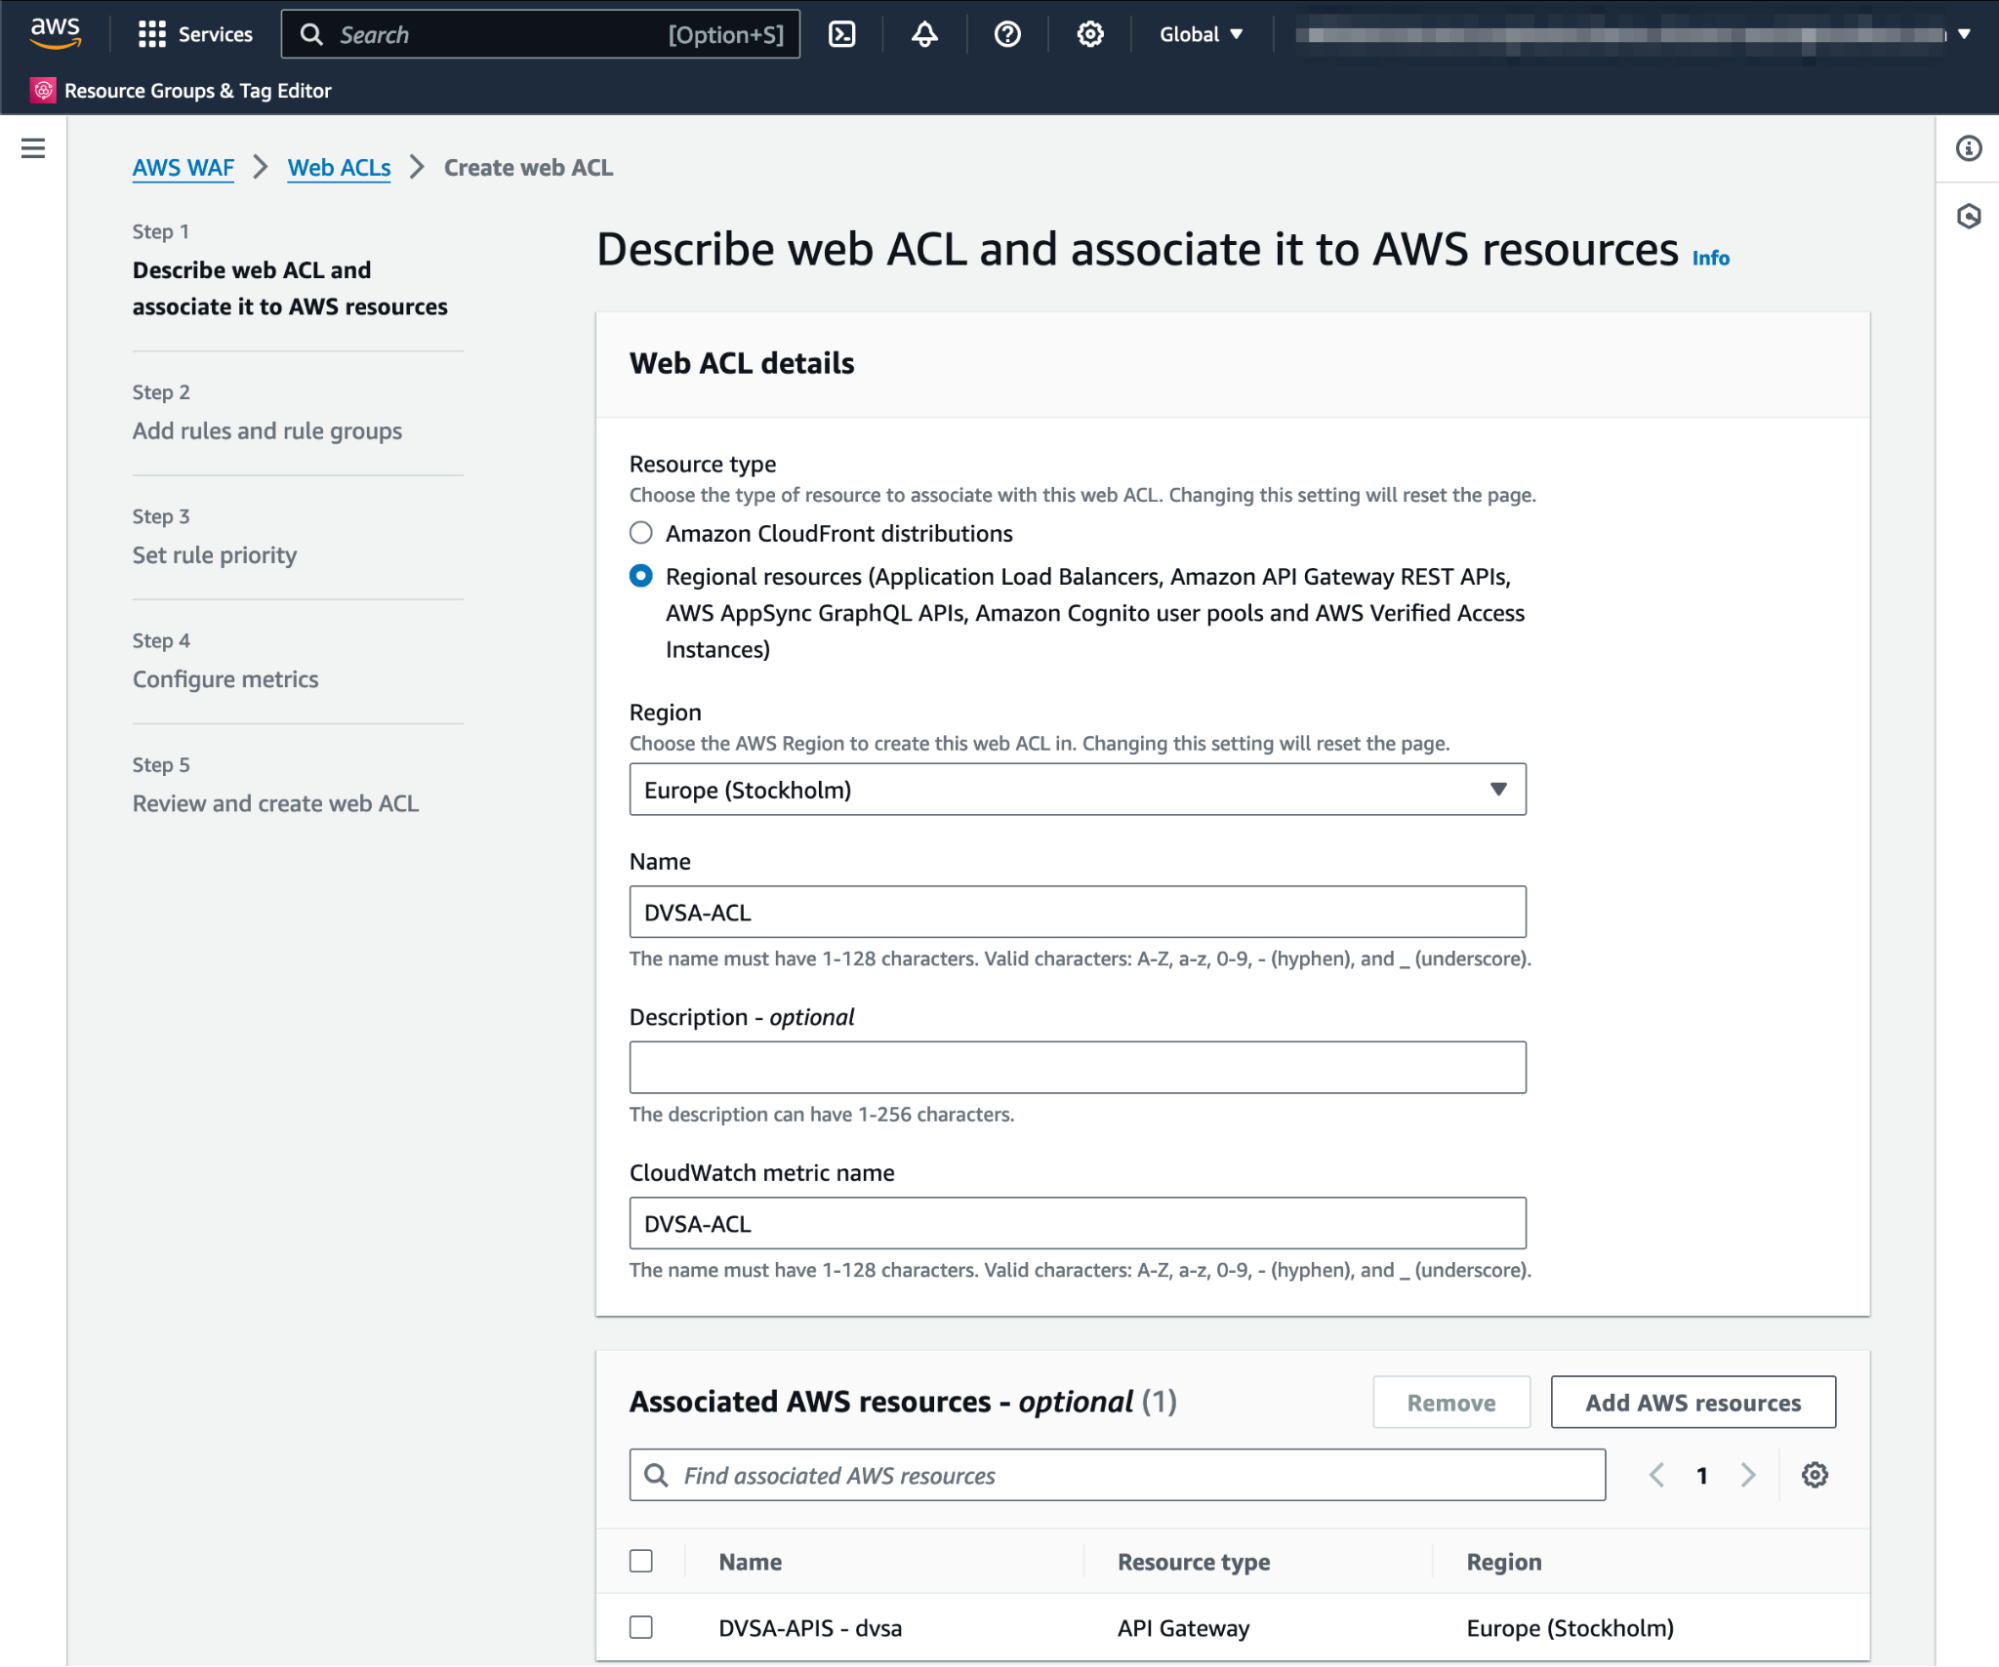Open the hexagon tools icon on right
This screenshot has height=1667, width=1999.
coord(1968,216)
